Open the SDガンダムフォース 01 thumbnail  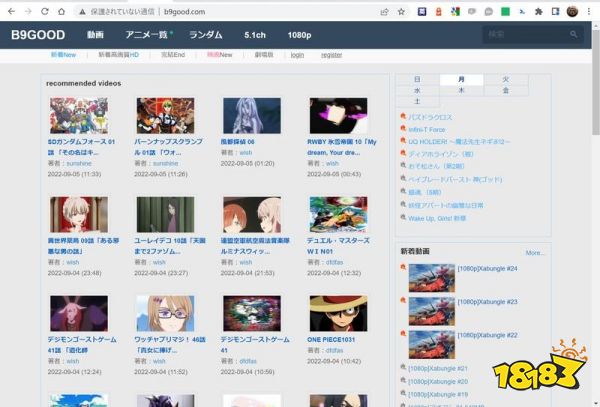pos(79,116)
